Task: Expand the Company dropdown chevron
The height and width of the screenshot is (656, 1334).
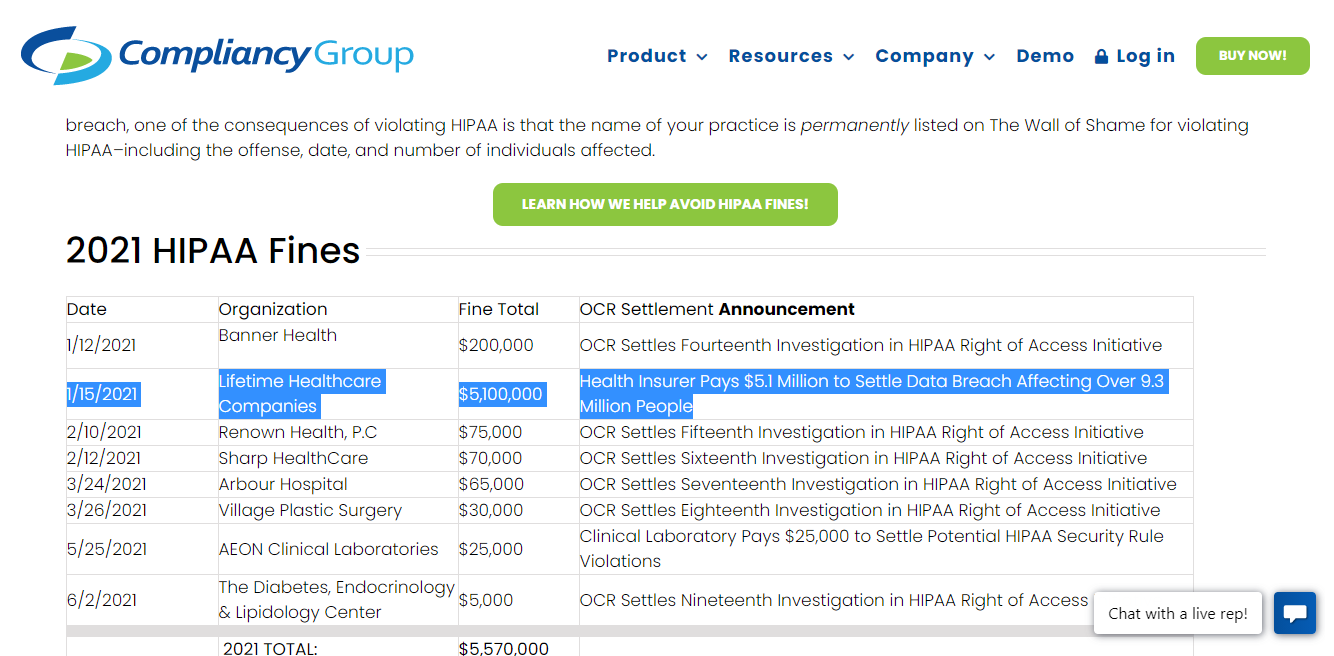Action: click(x=990, y=57)
